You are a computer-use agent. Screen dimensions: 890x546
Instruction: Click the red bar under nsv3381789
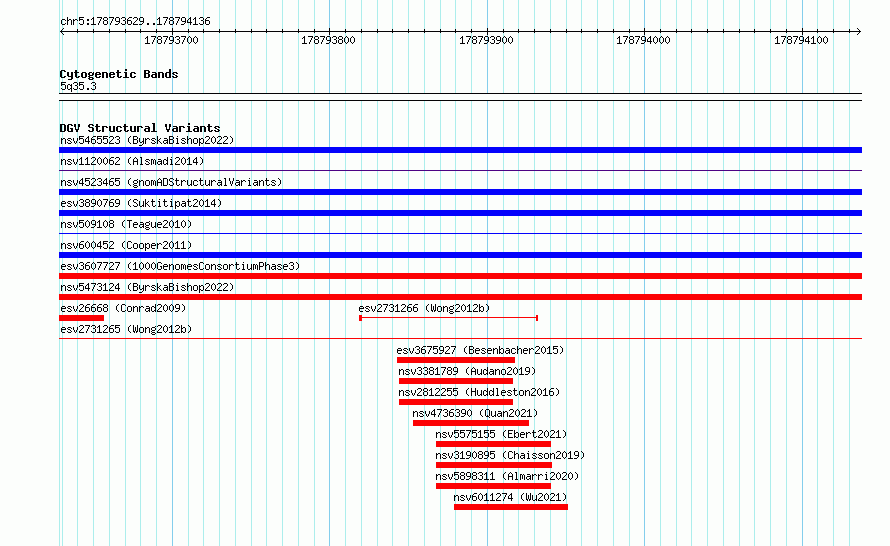click(x=456, y=381)
